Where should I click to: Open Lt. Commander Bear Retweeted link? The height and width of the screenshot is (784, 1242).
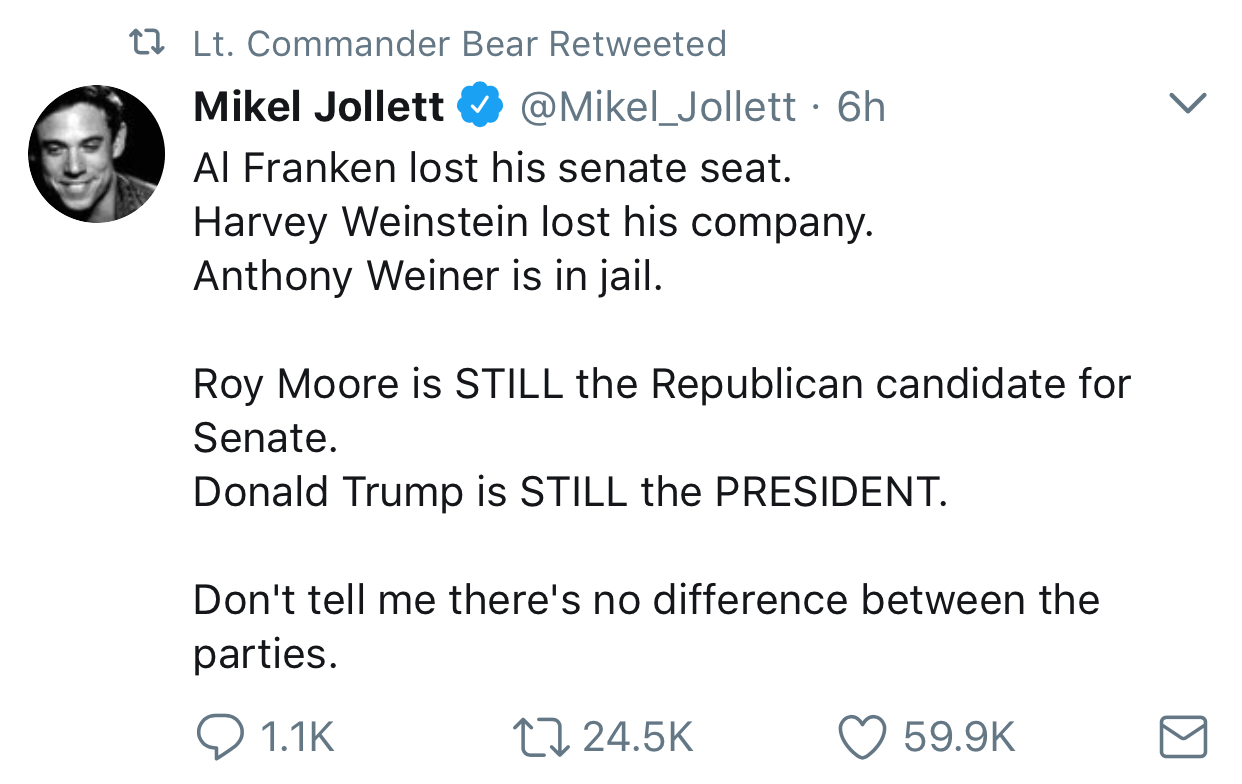pyautogui.click(x=459, y=43)
